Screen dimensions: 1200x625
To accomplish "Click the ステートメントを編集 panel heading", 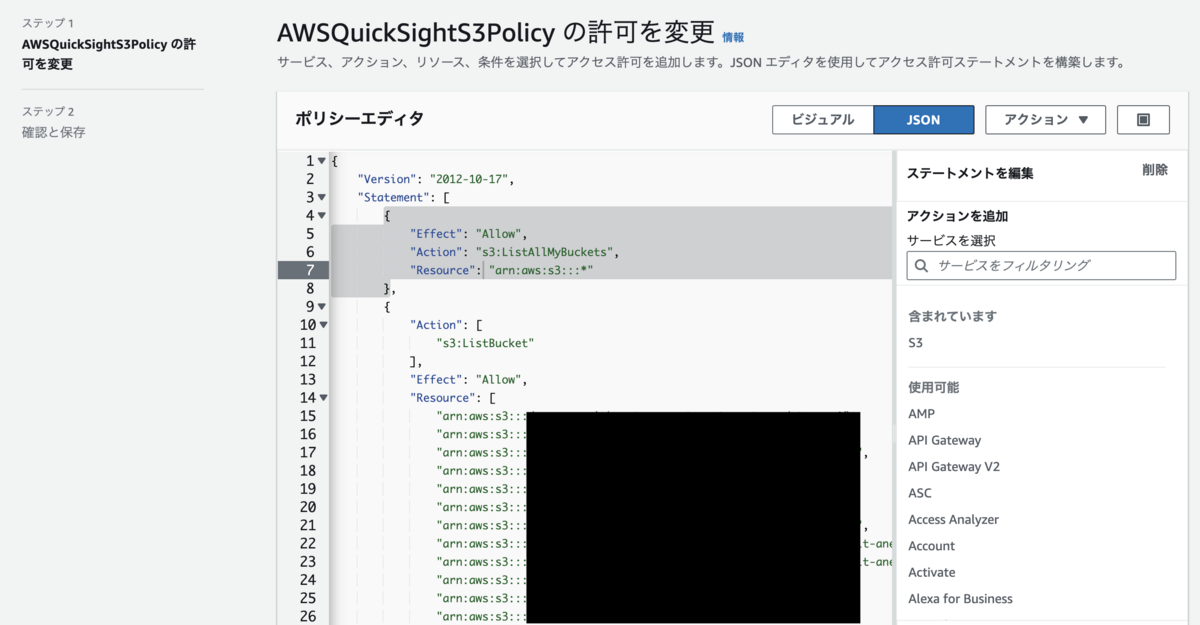I will (x=970, y=173).
